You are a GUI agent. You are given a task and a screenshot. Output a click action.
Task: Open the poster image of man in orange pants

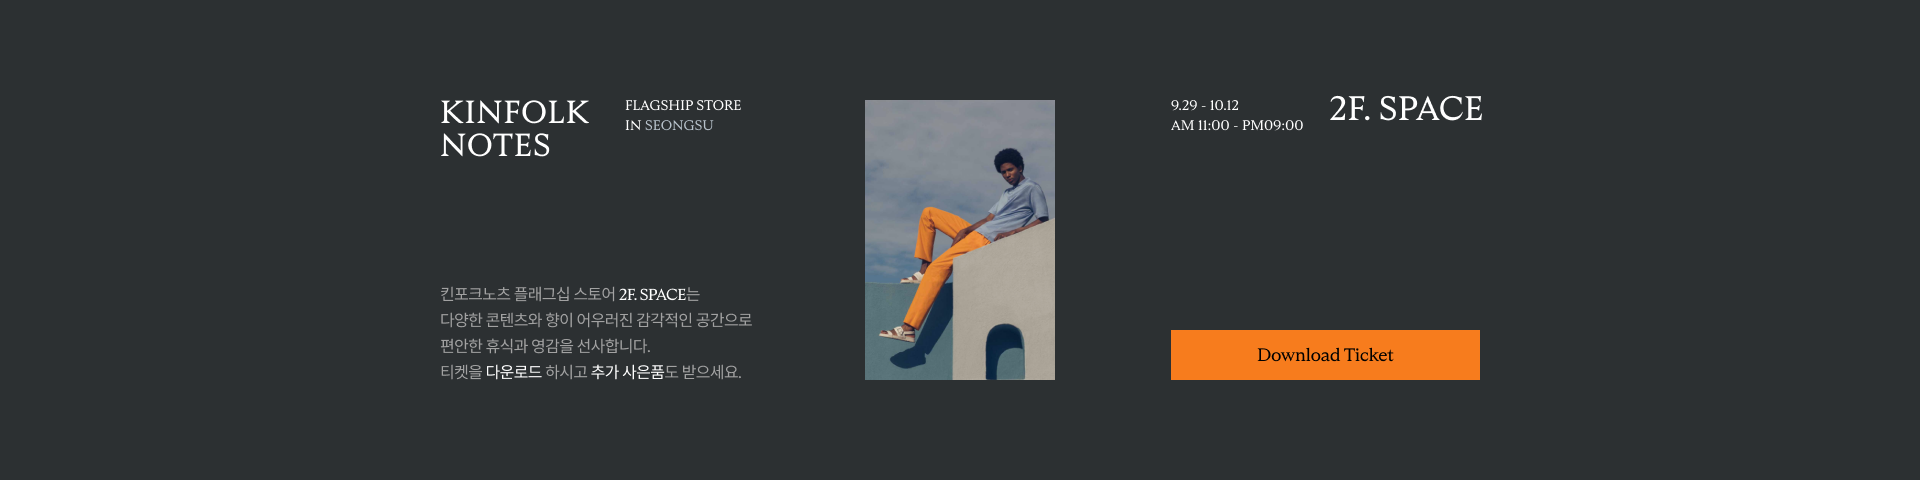coord(960,240)
